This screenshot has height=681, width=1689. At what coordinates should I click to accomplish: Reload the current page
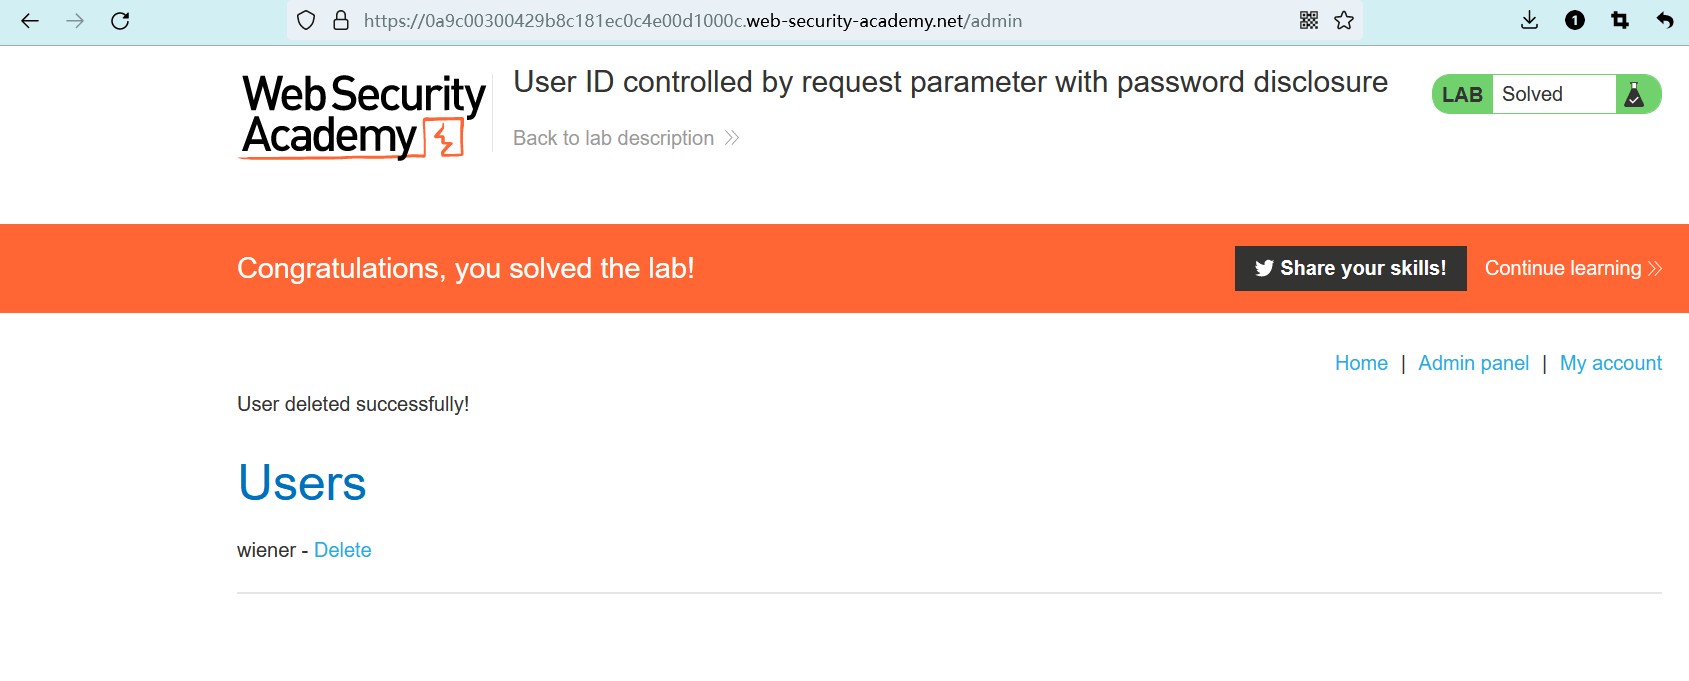pyautogui.click(x=120, y=21)
